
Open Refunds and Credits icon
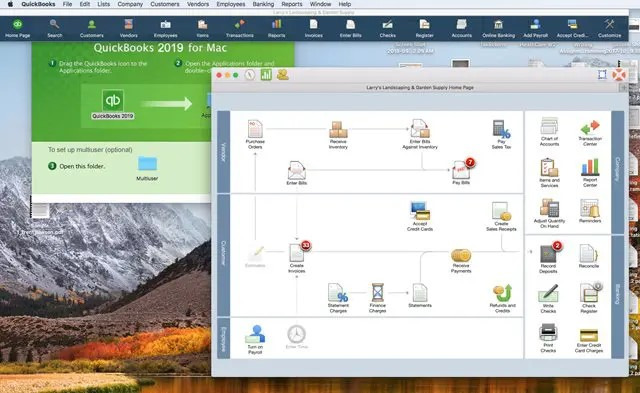click(x=502, y=293)
